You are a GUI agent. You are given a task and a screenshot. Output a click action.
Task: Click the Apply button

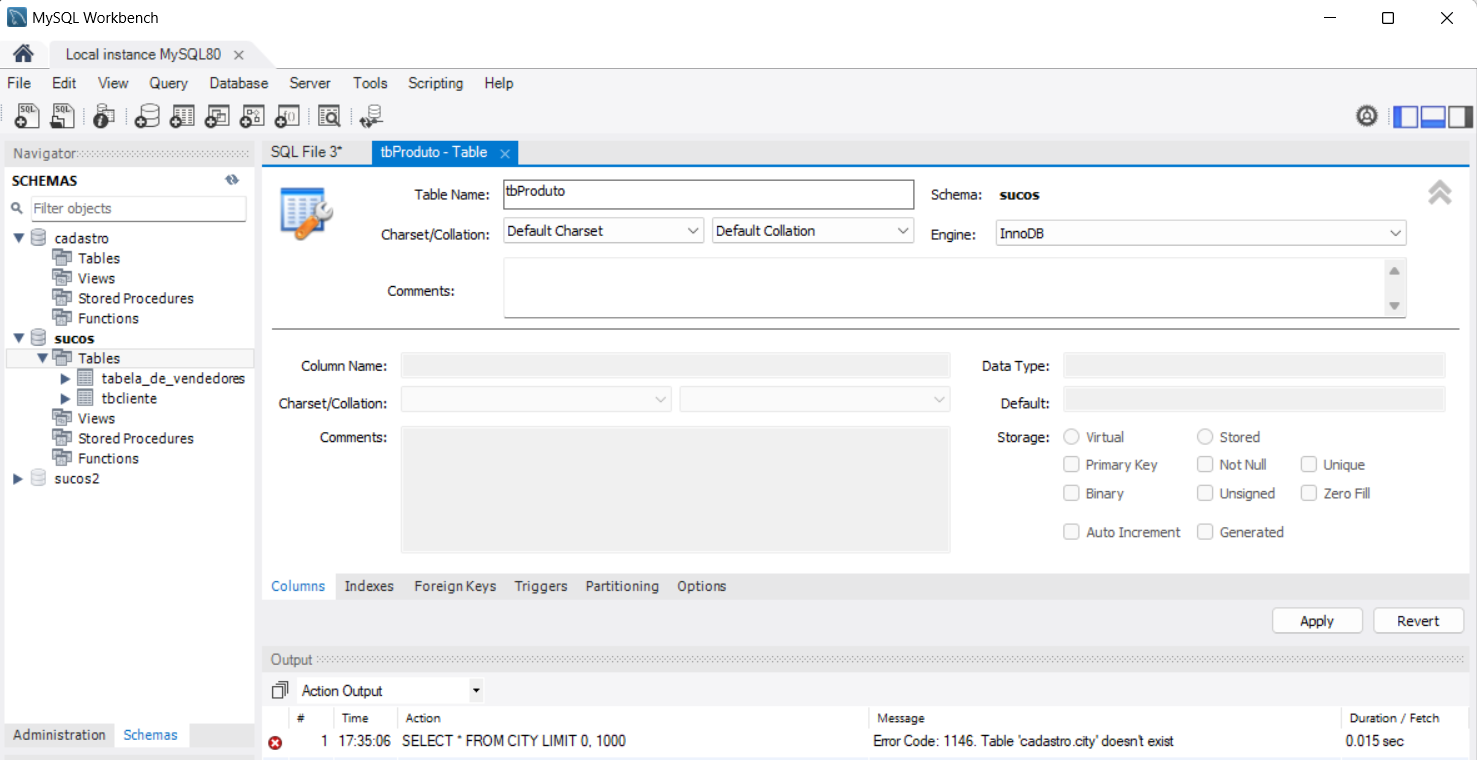coord(1317,621)
